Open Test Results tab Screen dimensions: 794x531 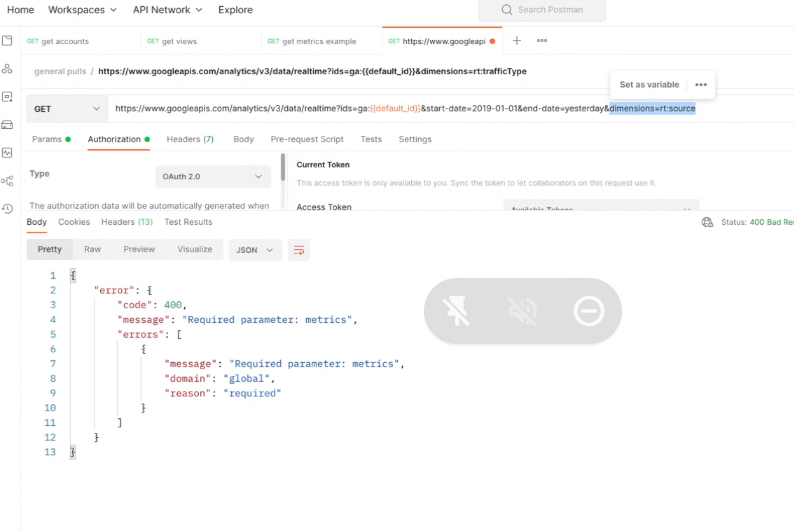188,222
